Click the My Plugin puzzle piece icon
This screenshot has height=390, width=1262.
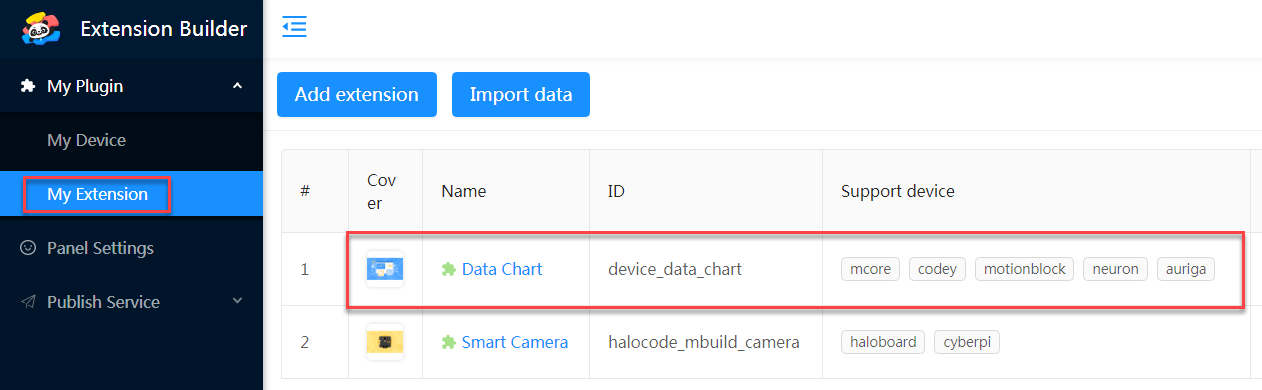[x=28, y=86]
